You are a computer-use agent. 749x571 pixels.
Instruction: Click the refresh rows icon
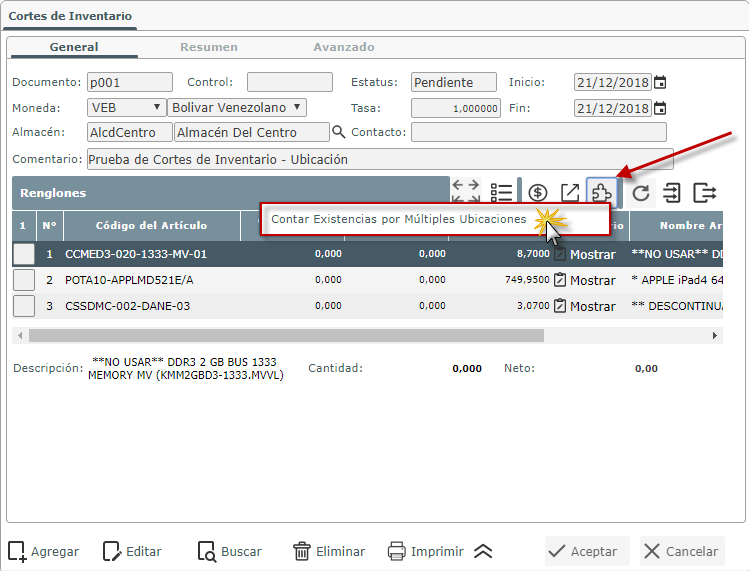pos(641,193)
